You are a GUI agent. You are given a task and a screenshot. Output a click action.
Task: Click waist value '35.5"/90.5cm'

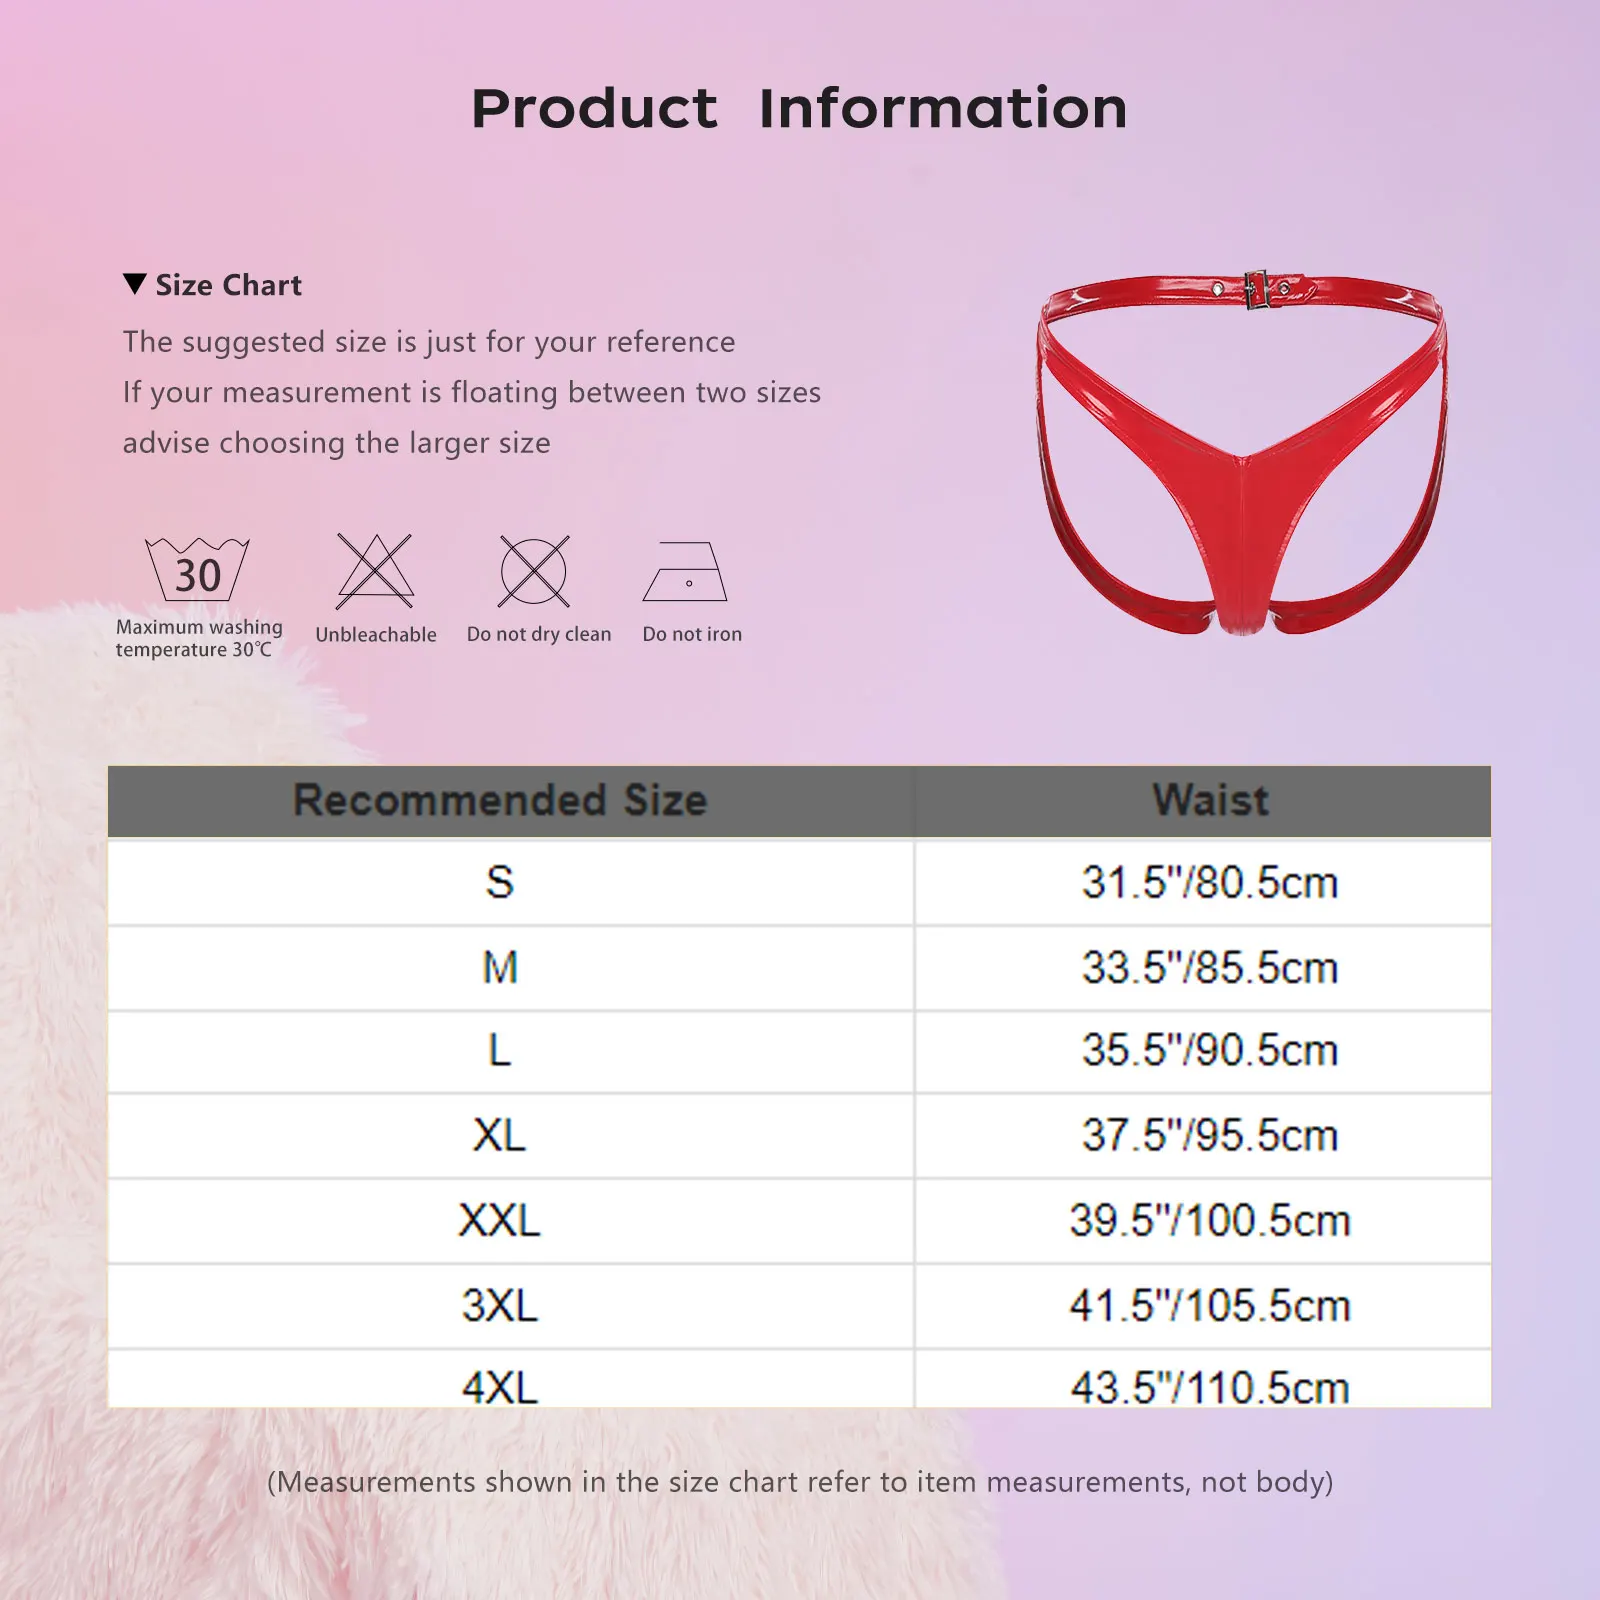tap(1210, 1051)
